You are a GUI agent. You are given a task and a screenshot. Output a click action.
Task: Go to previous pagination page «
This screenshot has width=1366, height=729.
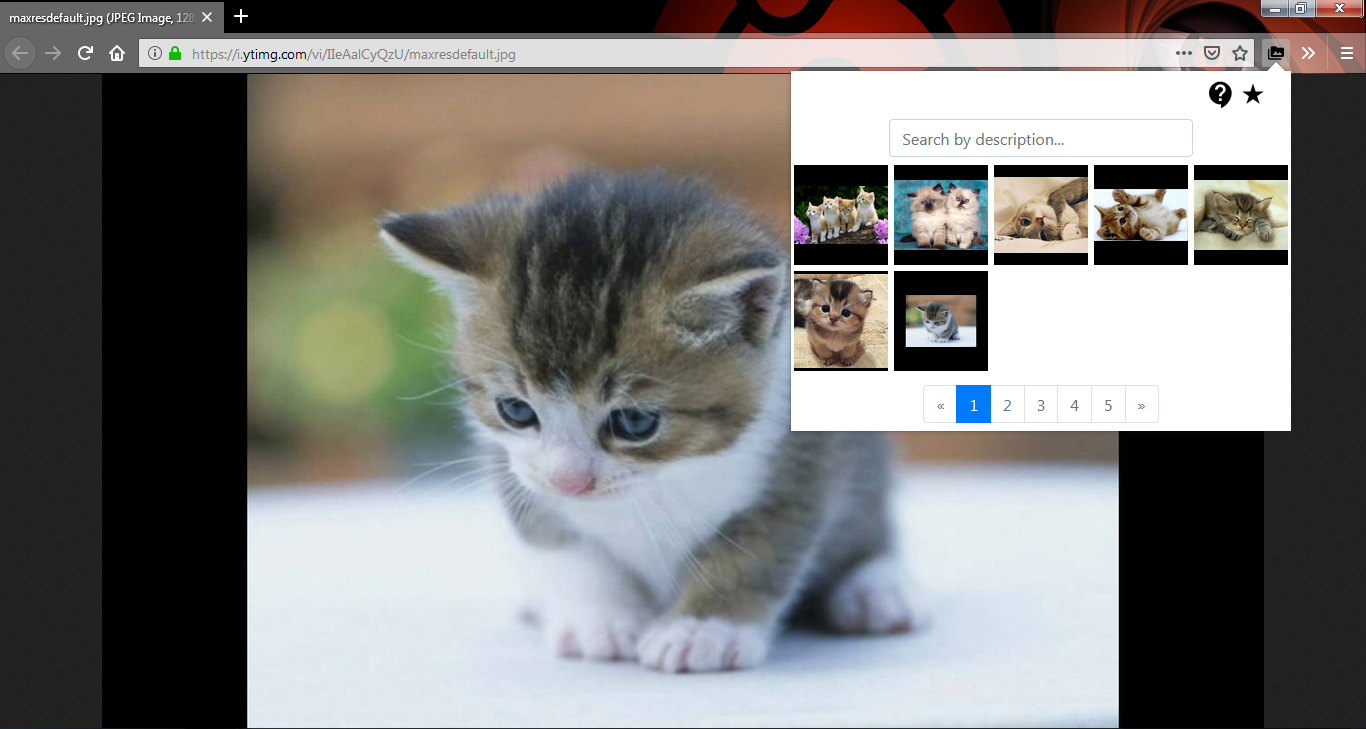(940, 404)
